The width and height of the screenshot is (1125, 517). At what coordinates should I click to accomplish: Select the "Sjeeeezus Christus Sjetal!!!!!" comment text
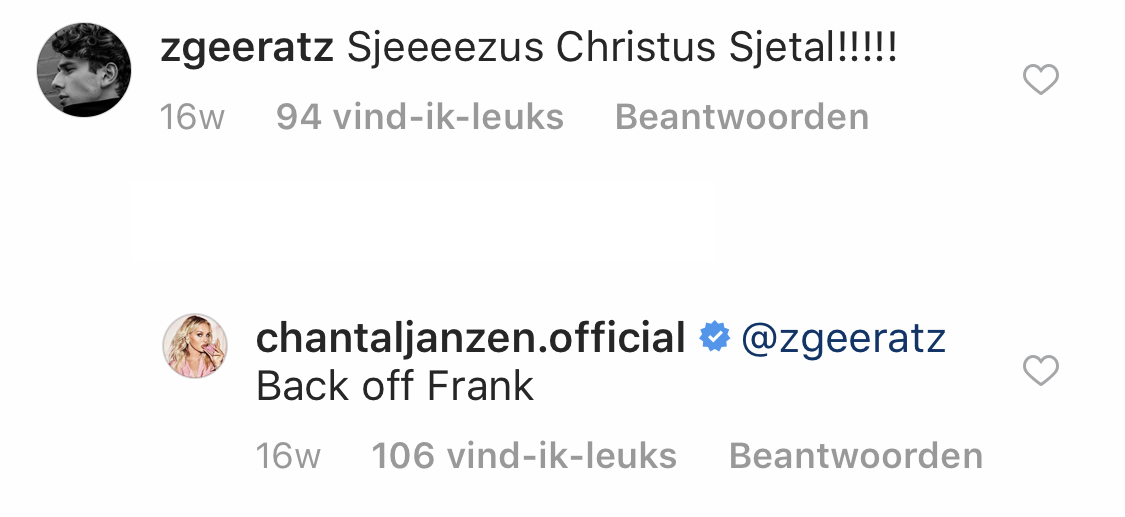[x=622, y=50]
